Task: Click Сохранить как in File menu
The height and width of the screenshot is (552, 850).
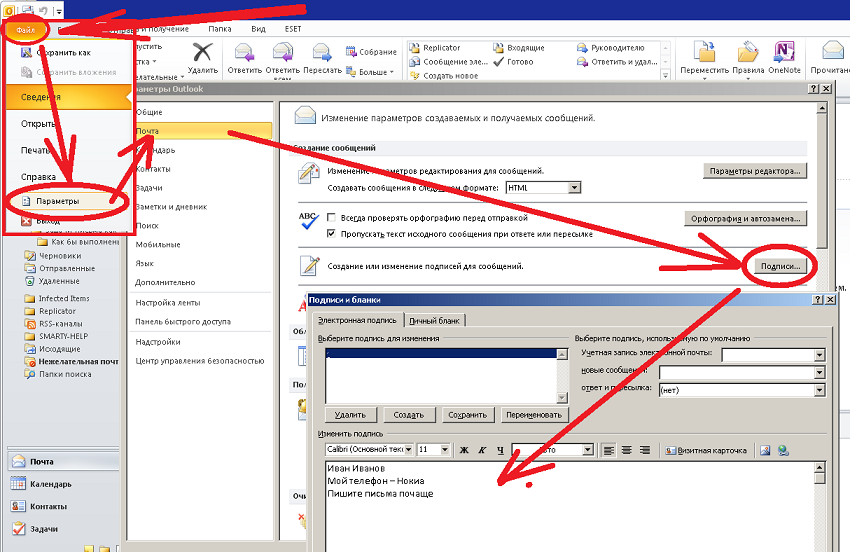Action: 56,53
